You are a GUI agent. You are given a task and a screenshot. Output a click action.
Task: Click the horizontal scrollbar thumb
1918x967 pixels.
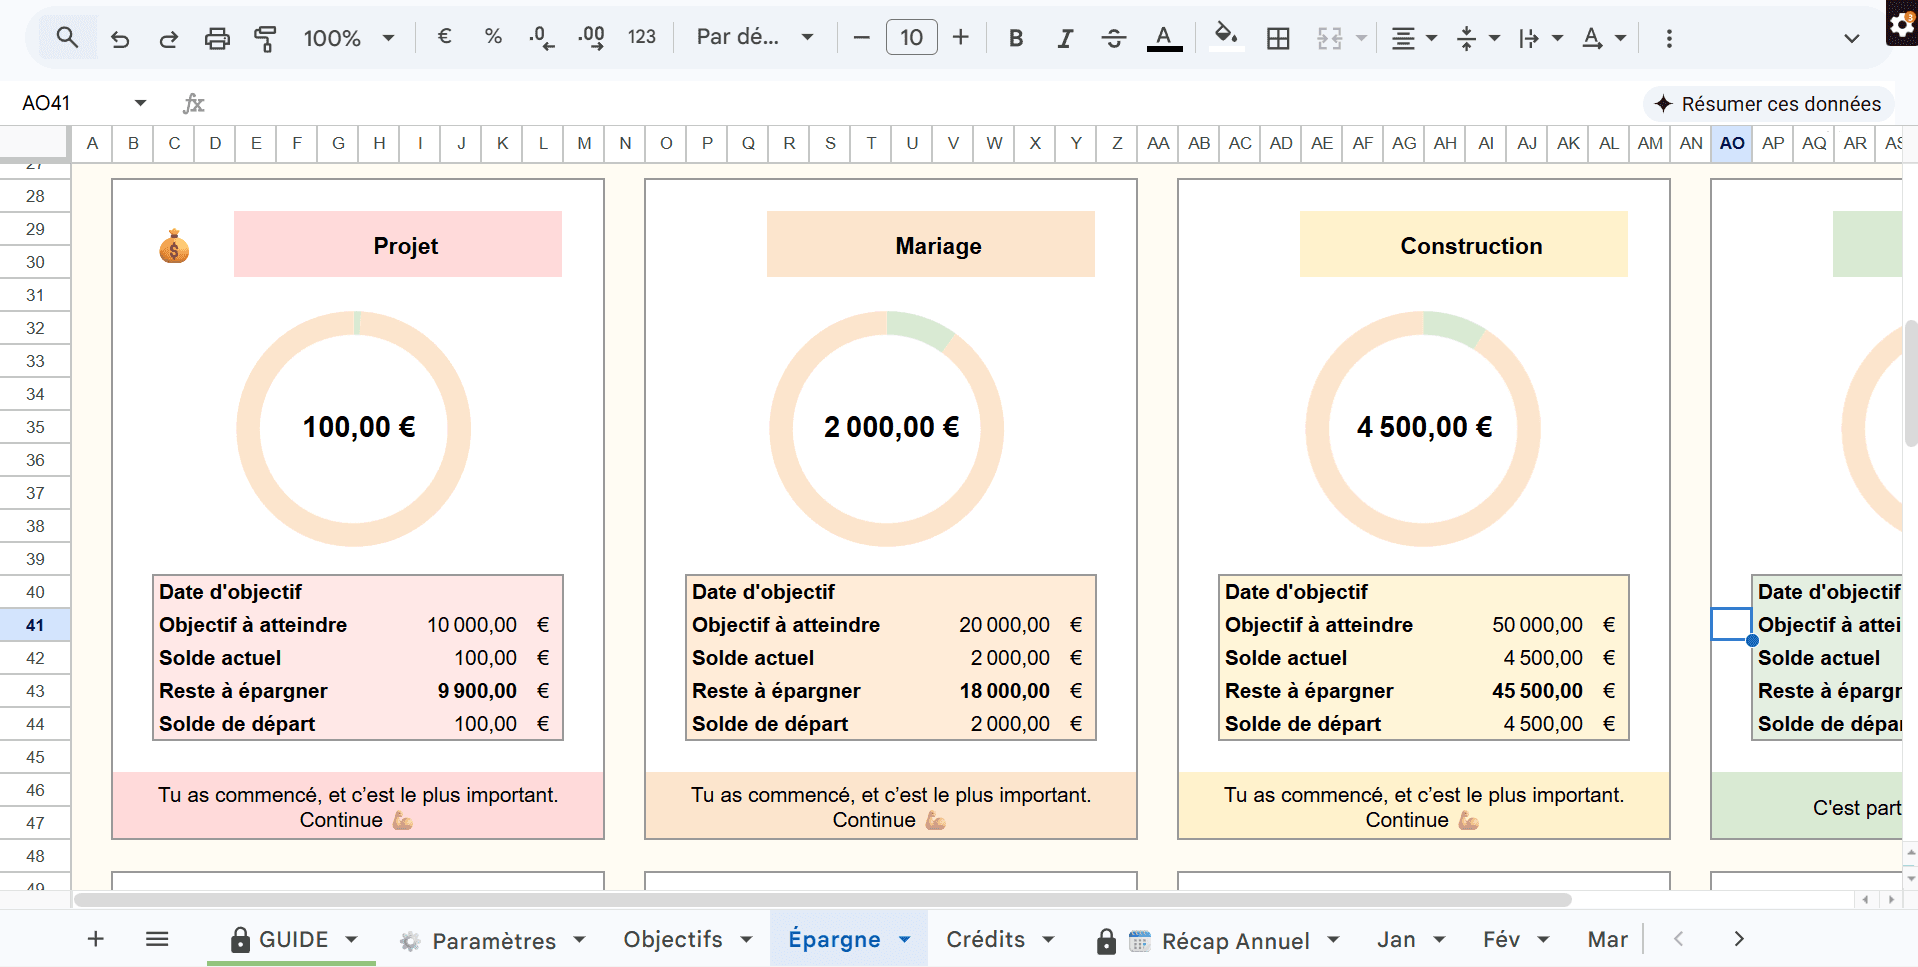[822, 900]
